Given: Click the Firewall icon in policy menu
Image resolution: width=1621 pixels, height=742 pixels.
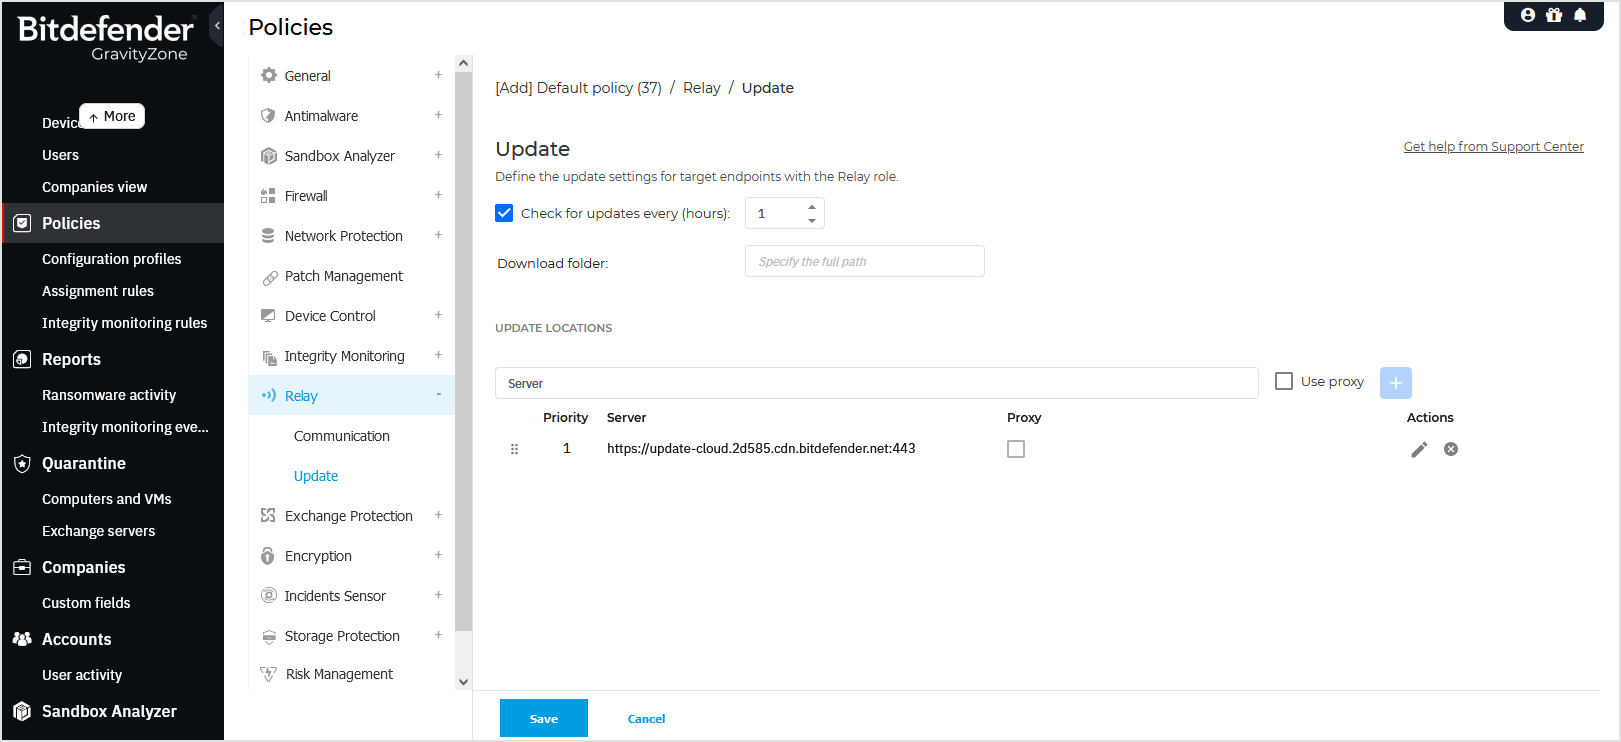Looking at the screenshot, I should 268,196.
